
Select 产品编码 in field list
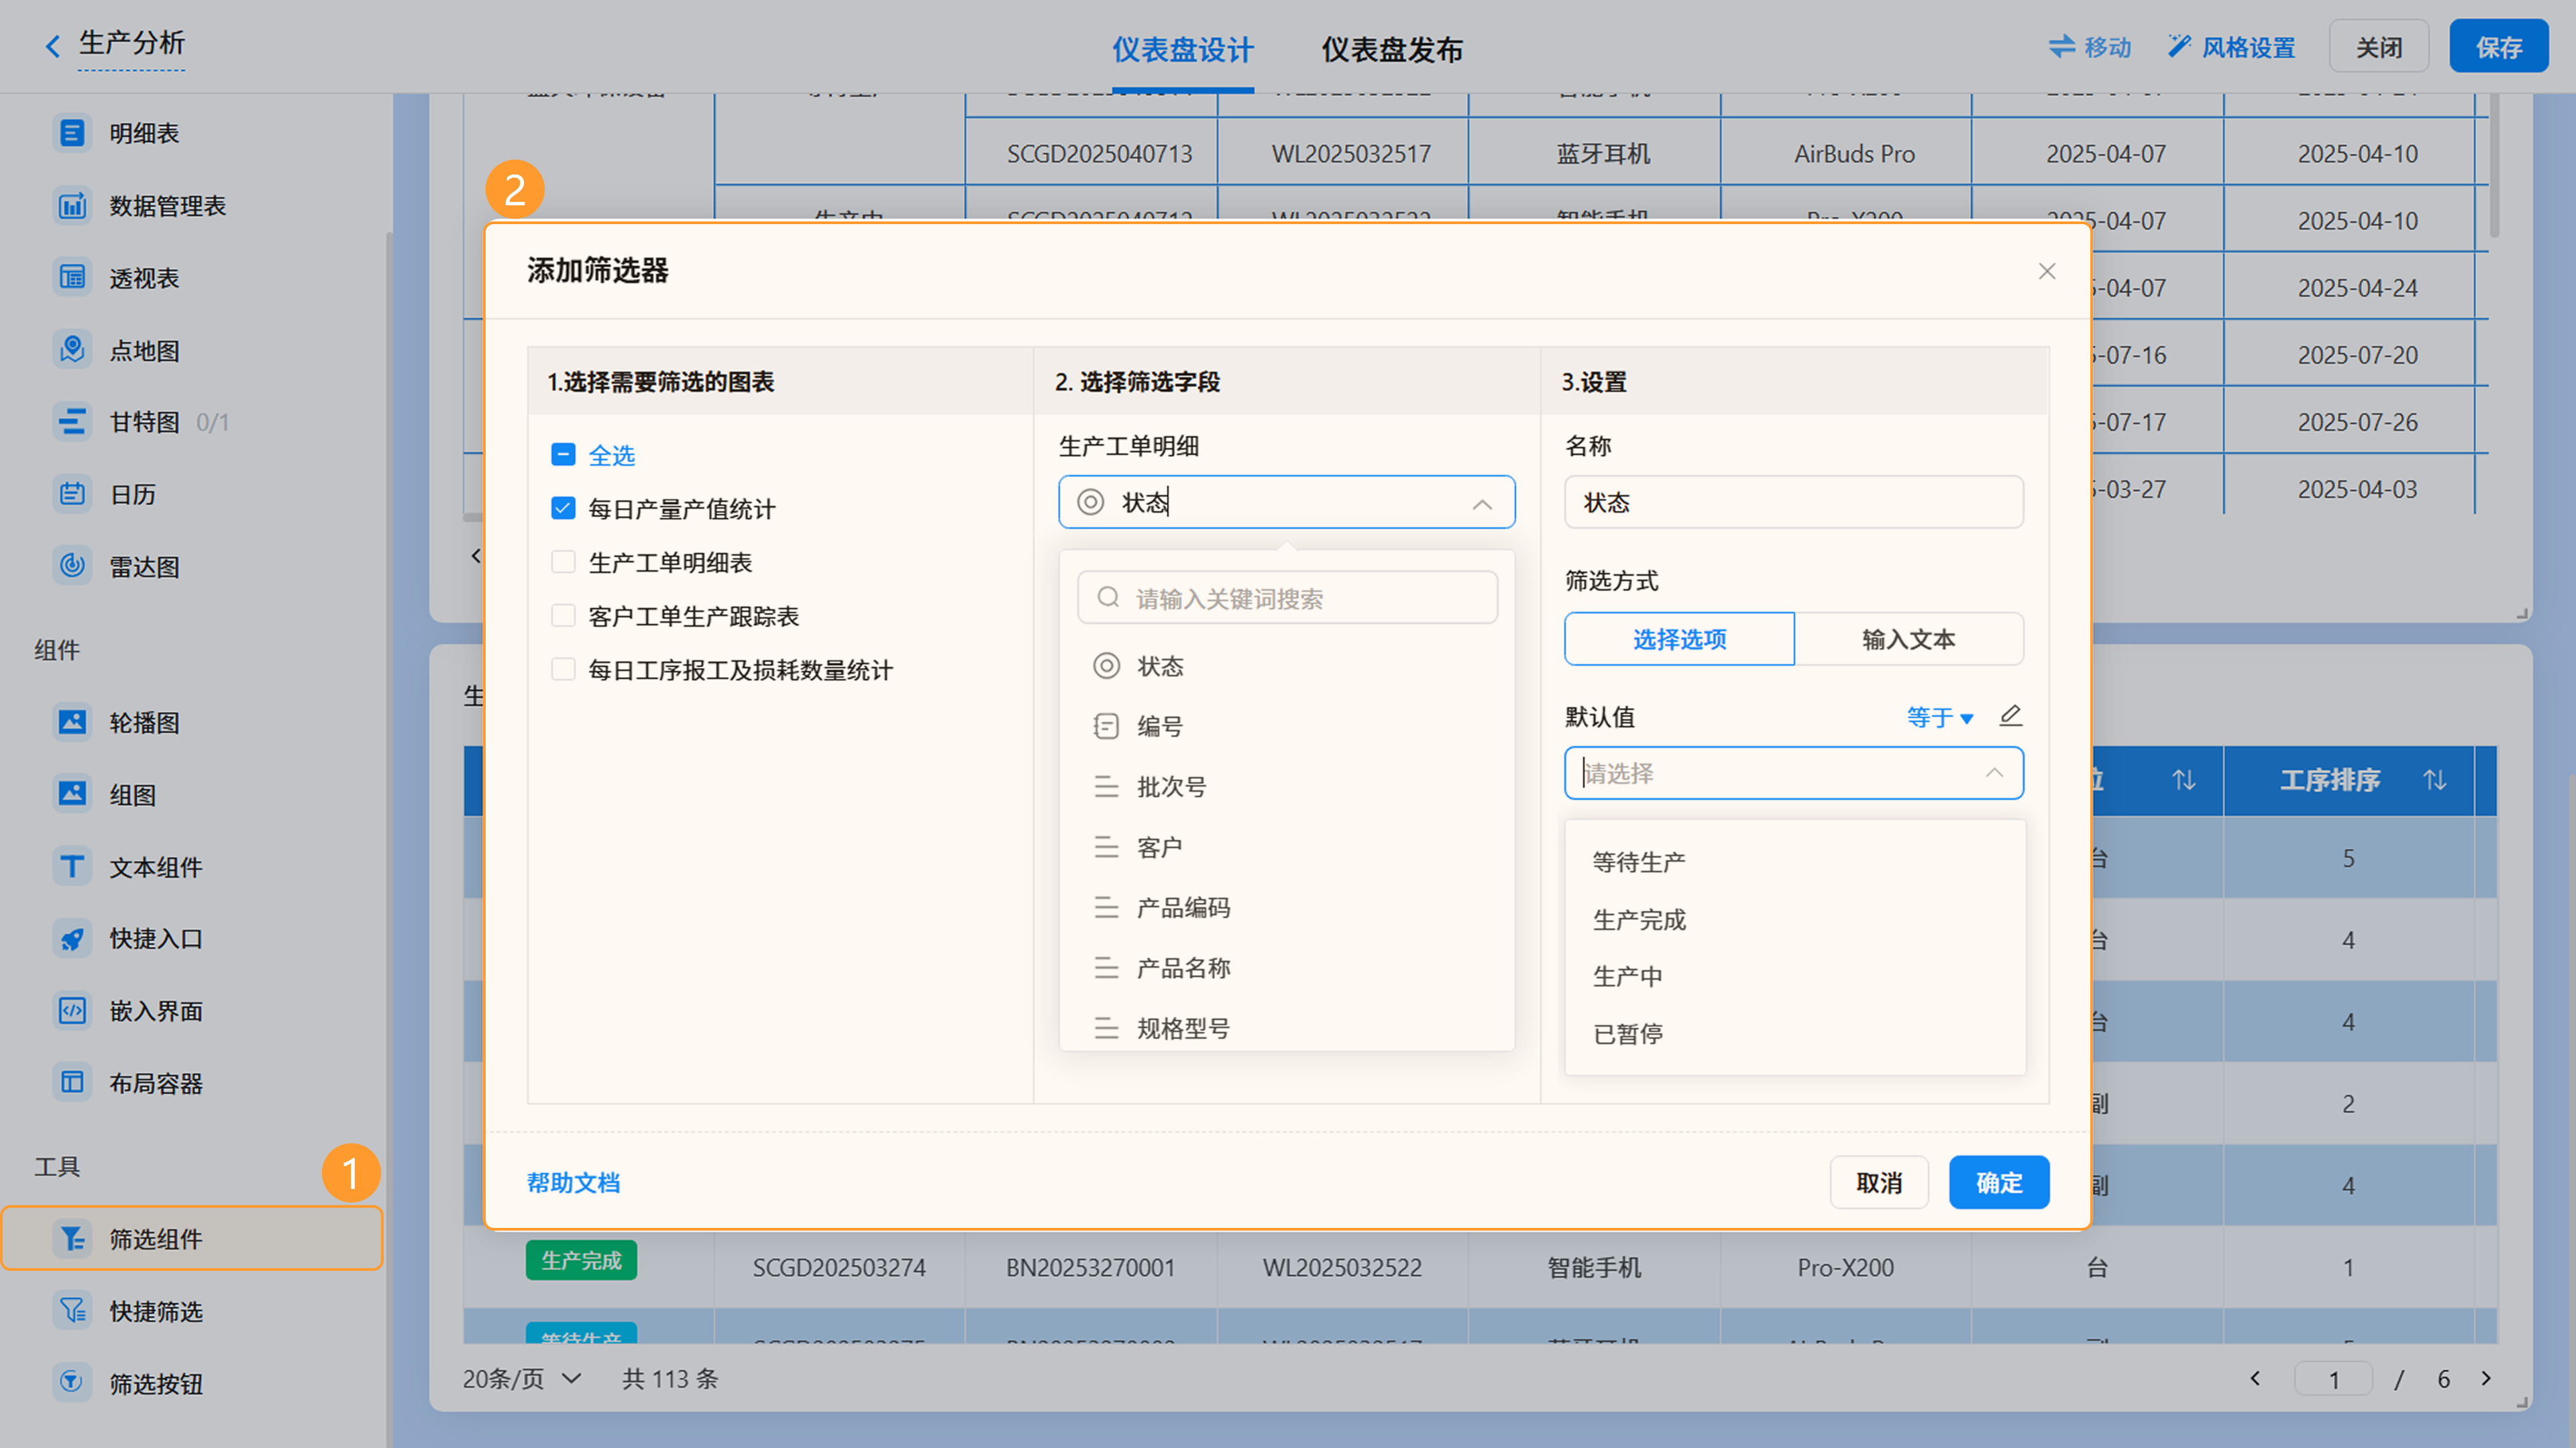click(x=1287, y=908)
